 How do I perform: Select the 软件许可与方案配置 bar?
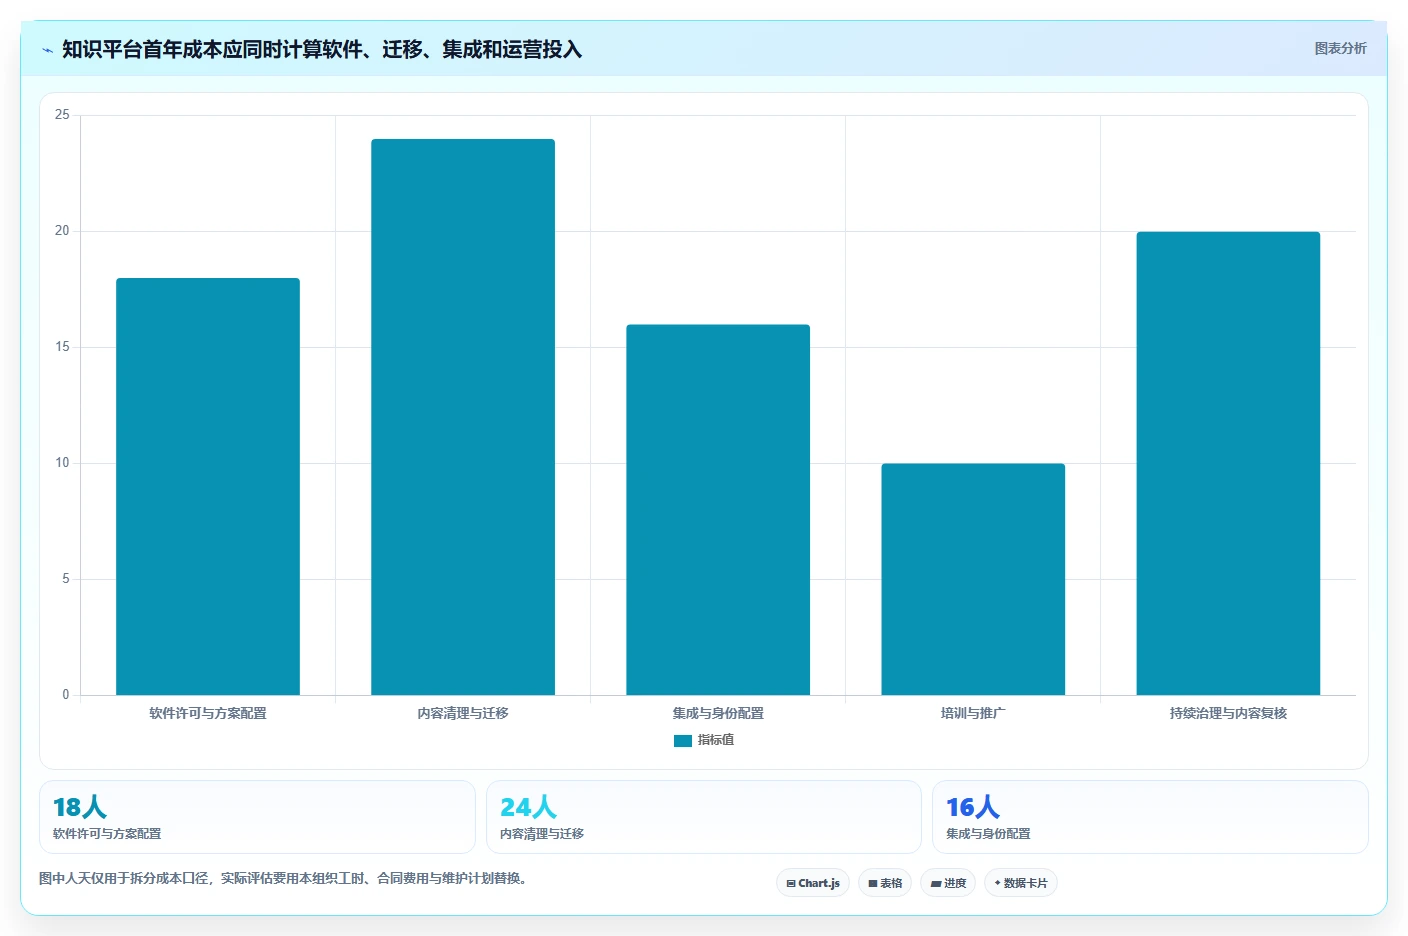click(208, 486)
